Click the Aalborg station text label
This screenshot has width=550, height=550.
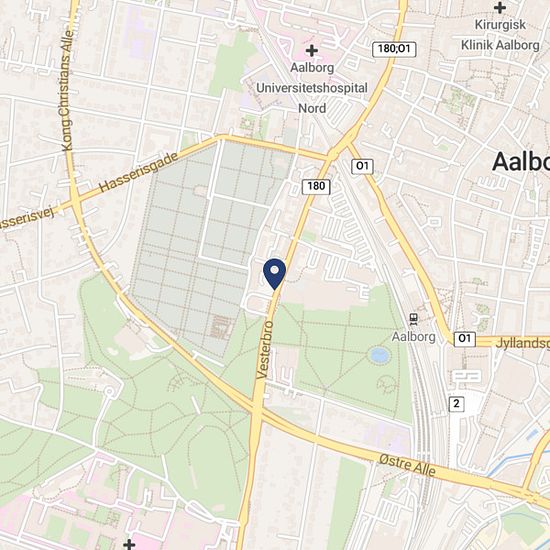pos(414,337)
